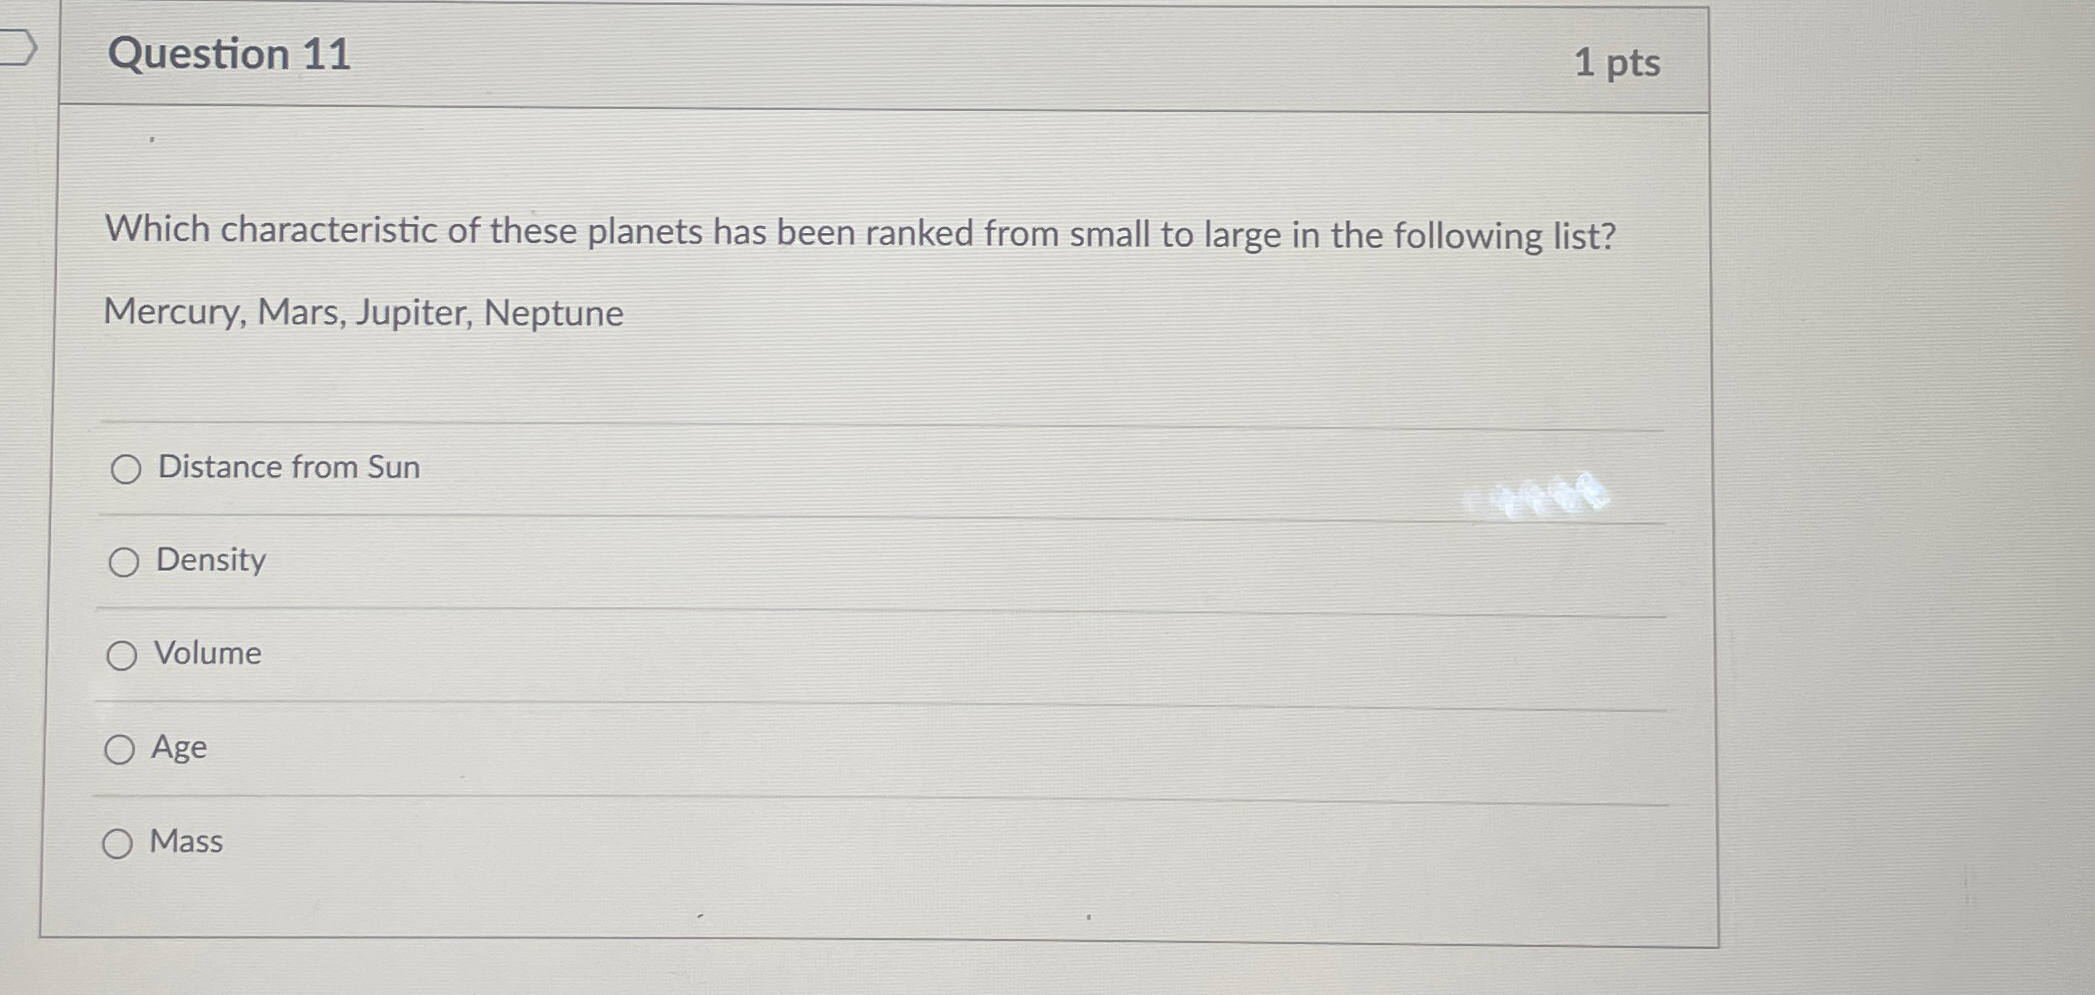Select the Volume radio button

point(123,655)
